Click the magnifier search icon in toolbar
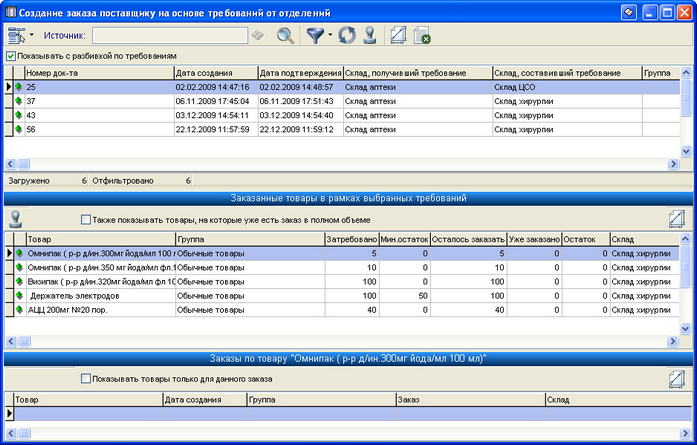This screenshot has height=445, width=697. pyautogui.click(x=285, y=36)
